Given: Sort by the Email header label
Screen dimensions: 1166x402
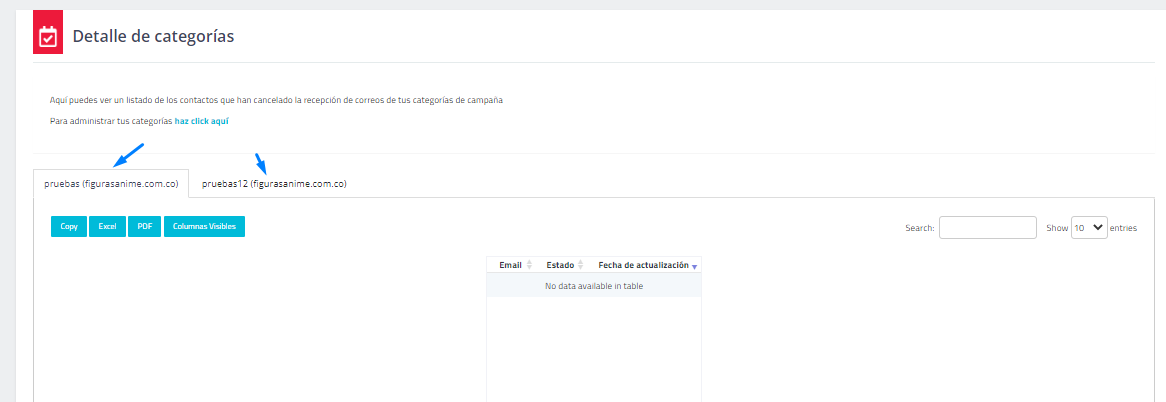Looking at the screenshot, I should pos(510,265).
